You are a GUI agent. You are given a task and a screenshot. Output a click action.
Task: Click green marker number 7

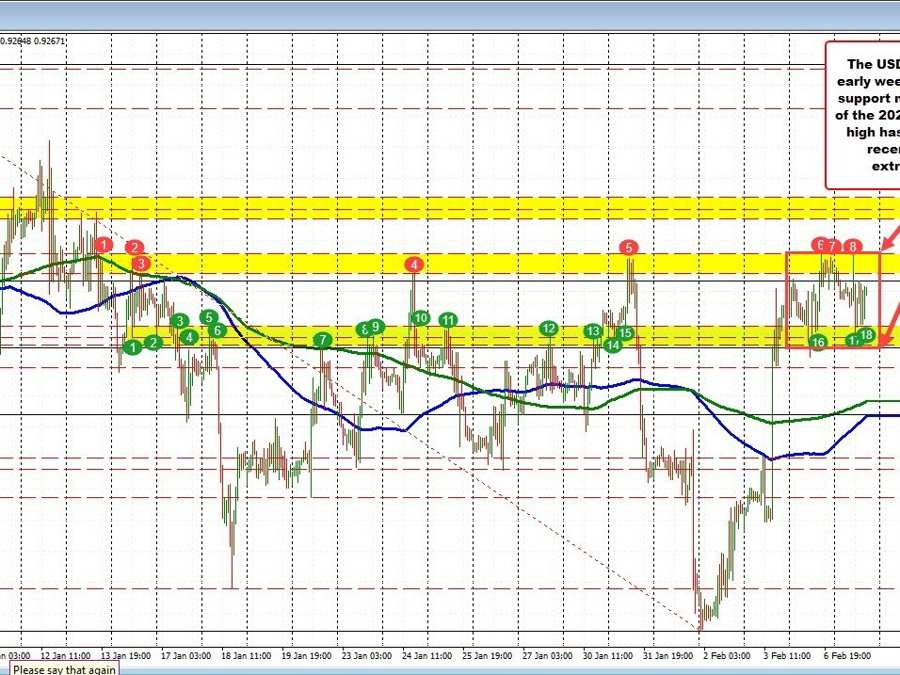[322, 340]
